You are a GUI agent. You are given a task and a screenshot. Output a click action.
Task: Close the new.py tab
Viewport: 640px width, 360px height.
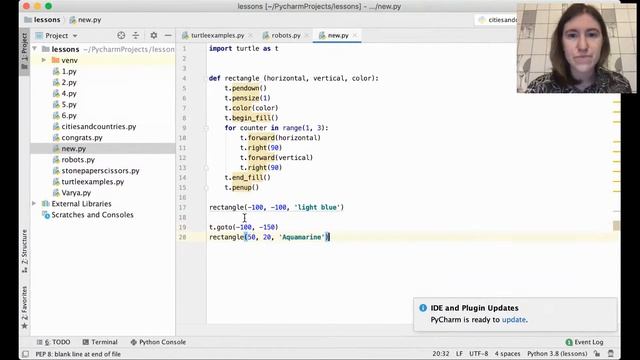coord(355,36)
